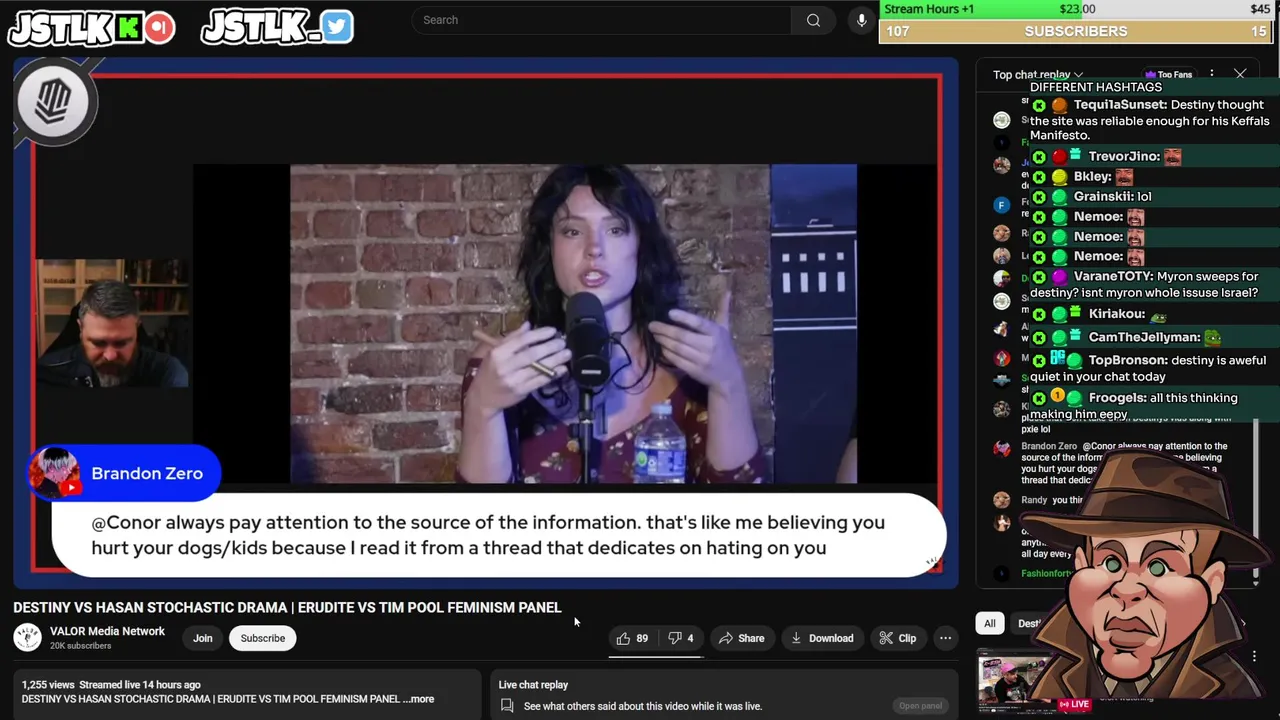This screenshot has width=1280, height=720.
Task: Click the Froogels username in chat overlay
Action: click(x=1114, y=398)
